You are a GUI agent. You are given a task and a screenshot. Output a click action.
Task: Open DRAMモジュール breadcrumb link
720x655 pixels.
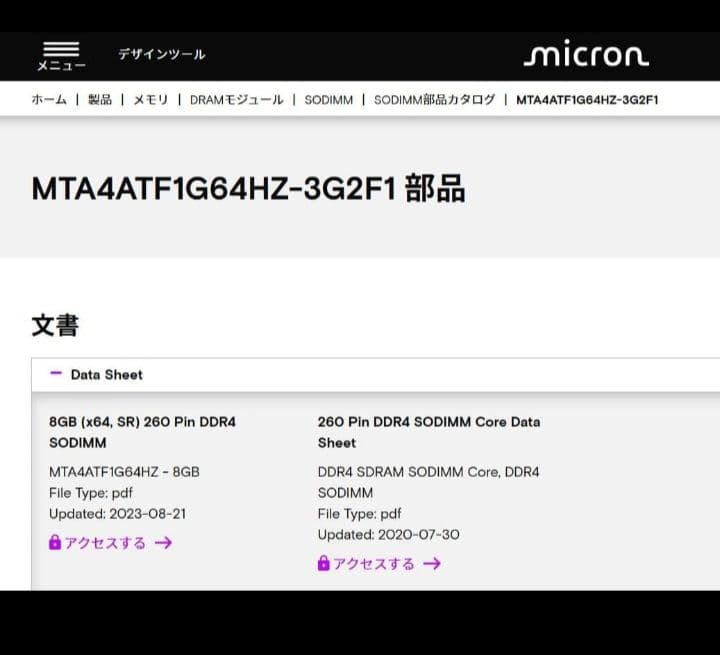click(236, 100)
